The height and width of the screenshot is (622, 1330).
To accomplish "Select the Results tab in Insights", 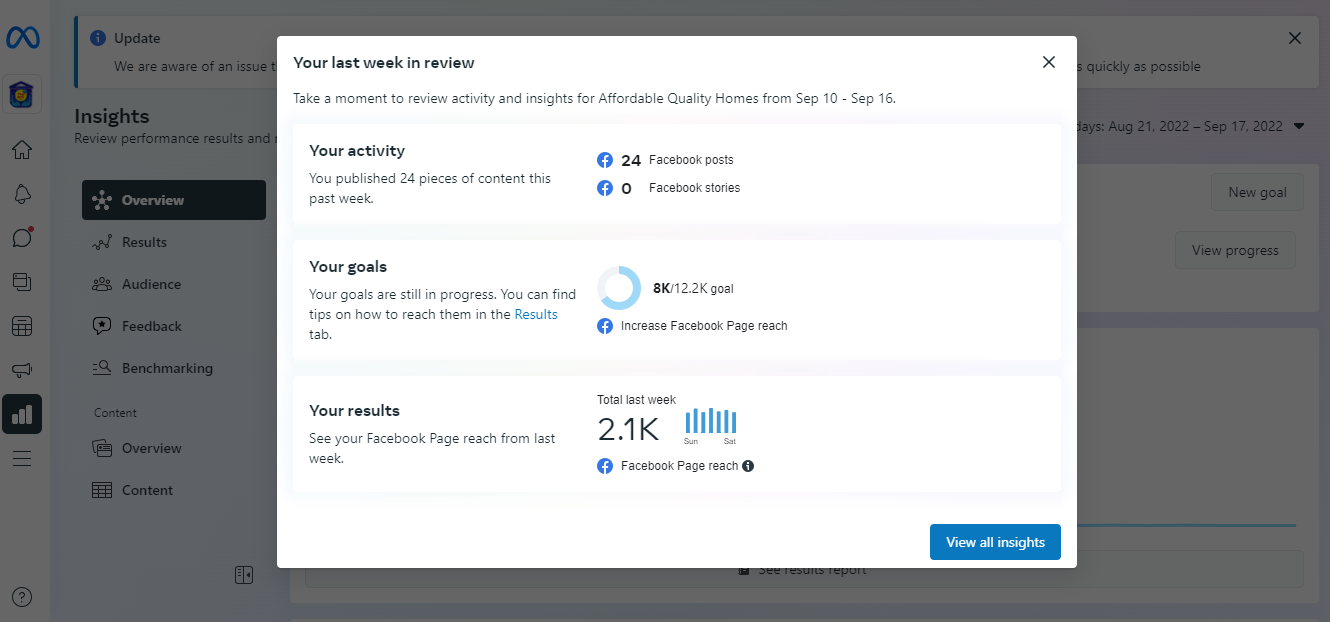I will tap(144, 242).
